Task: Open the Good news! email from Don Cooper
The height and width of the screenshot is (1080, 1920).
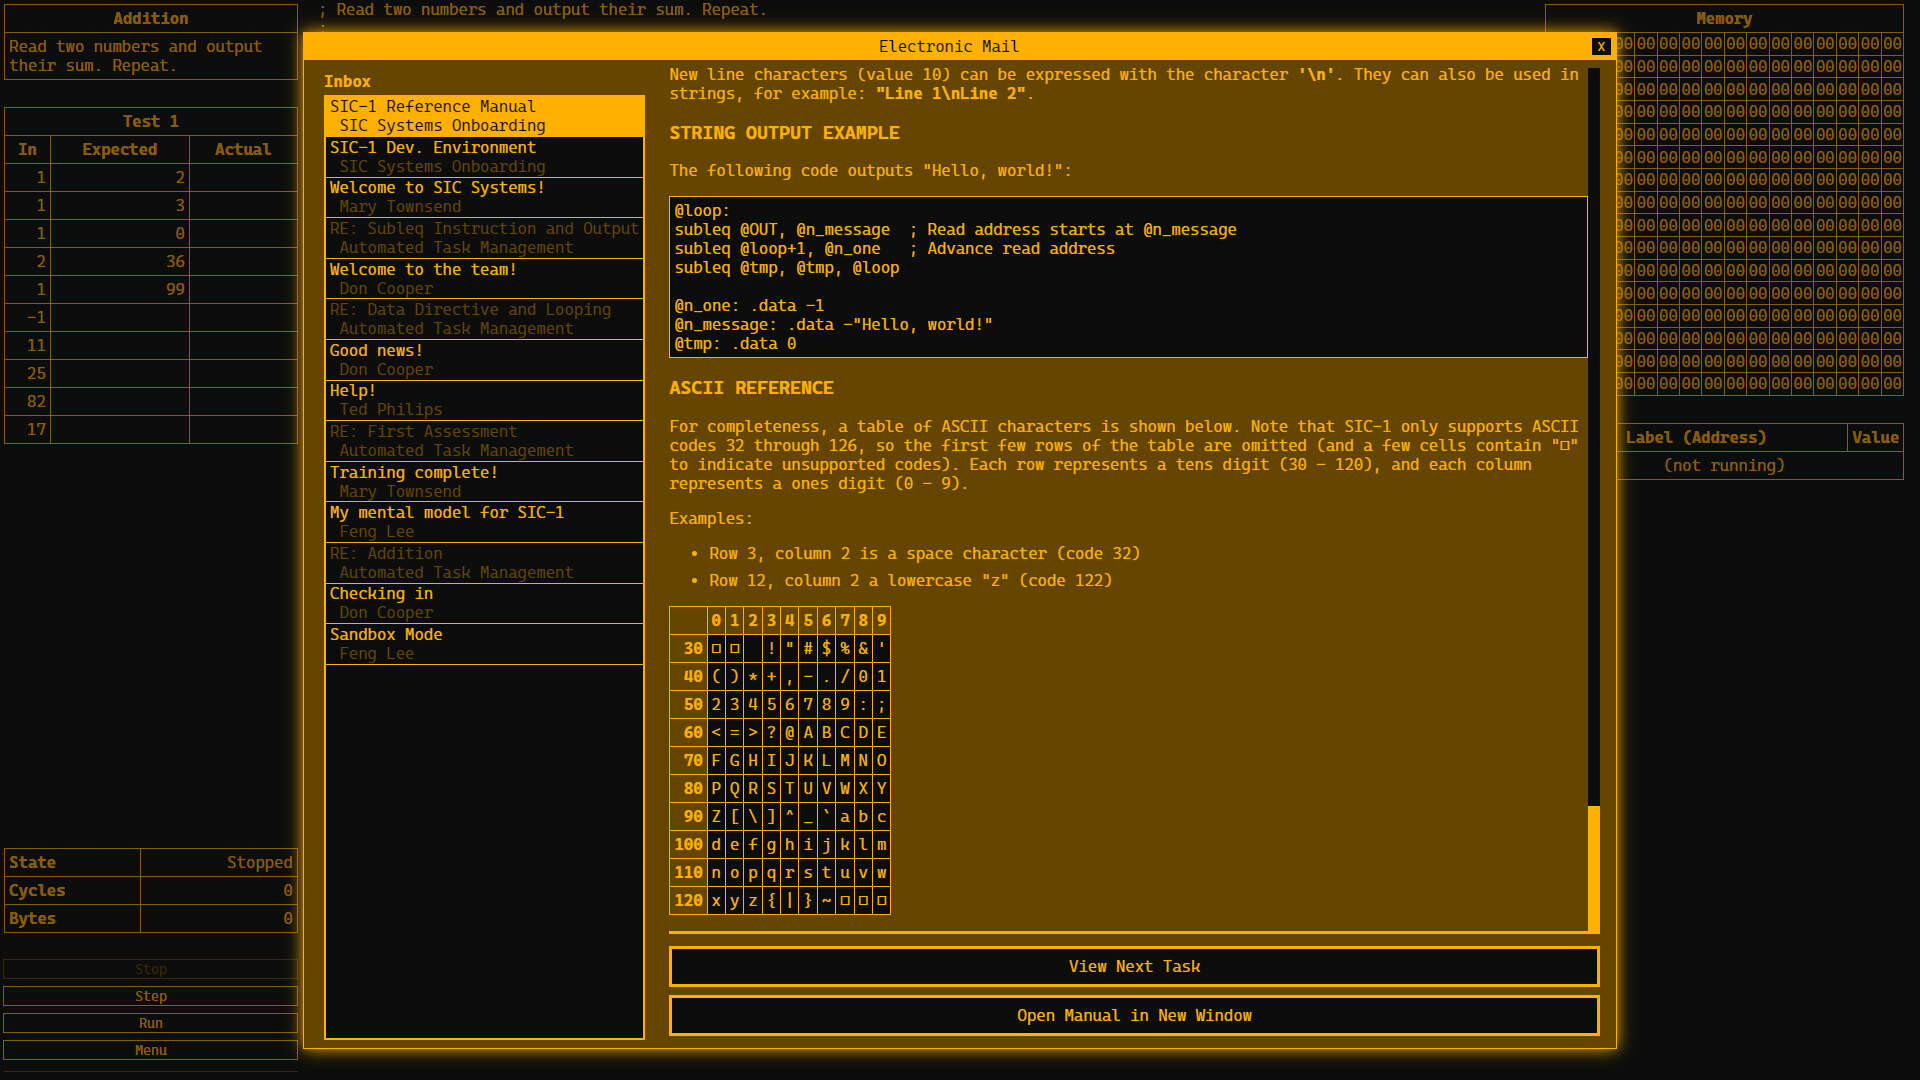Action: (483, 359)
